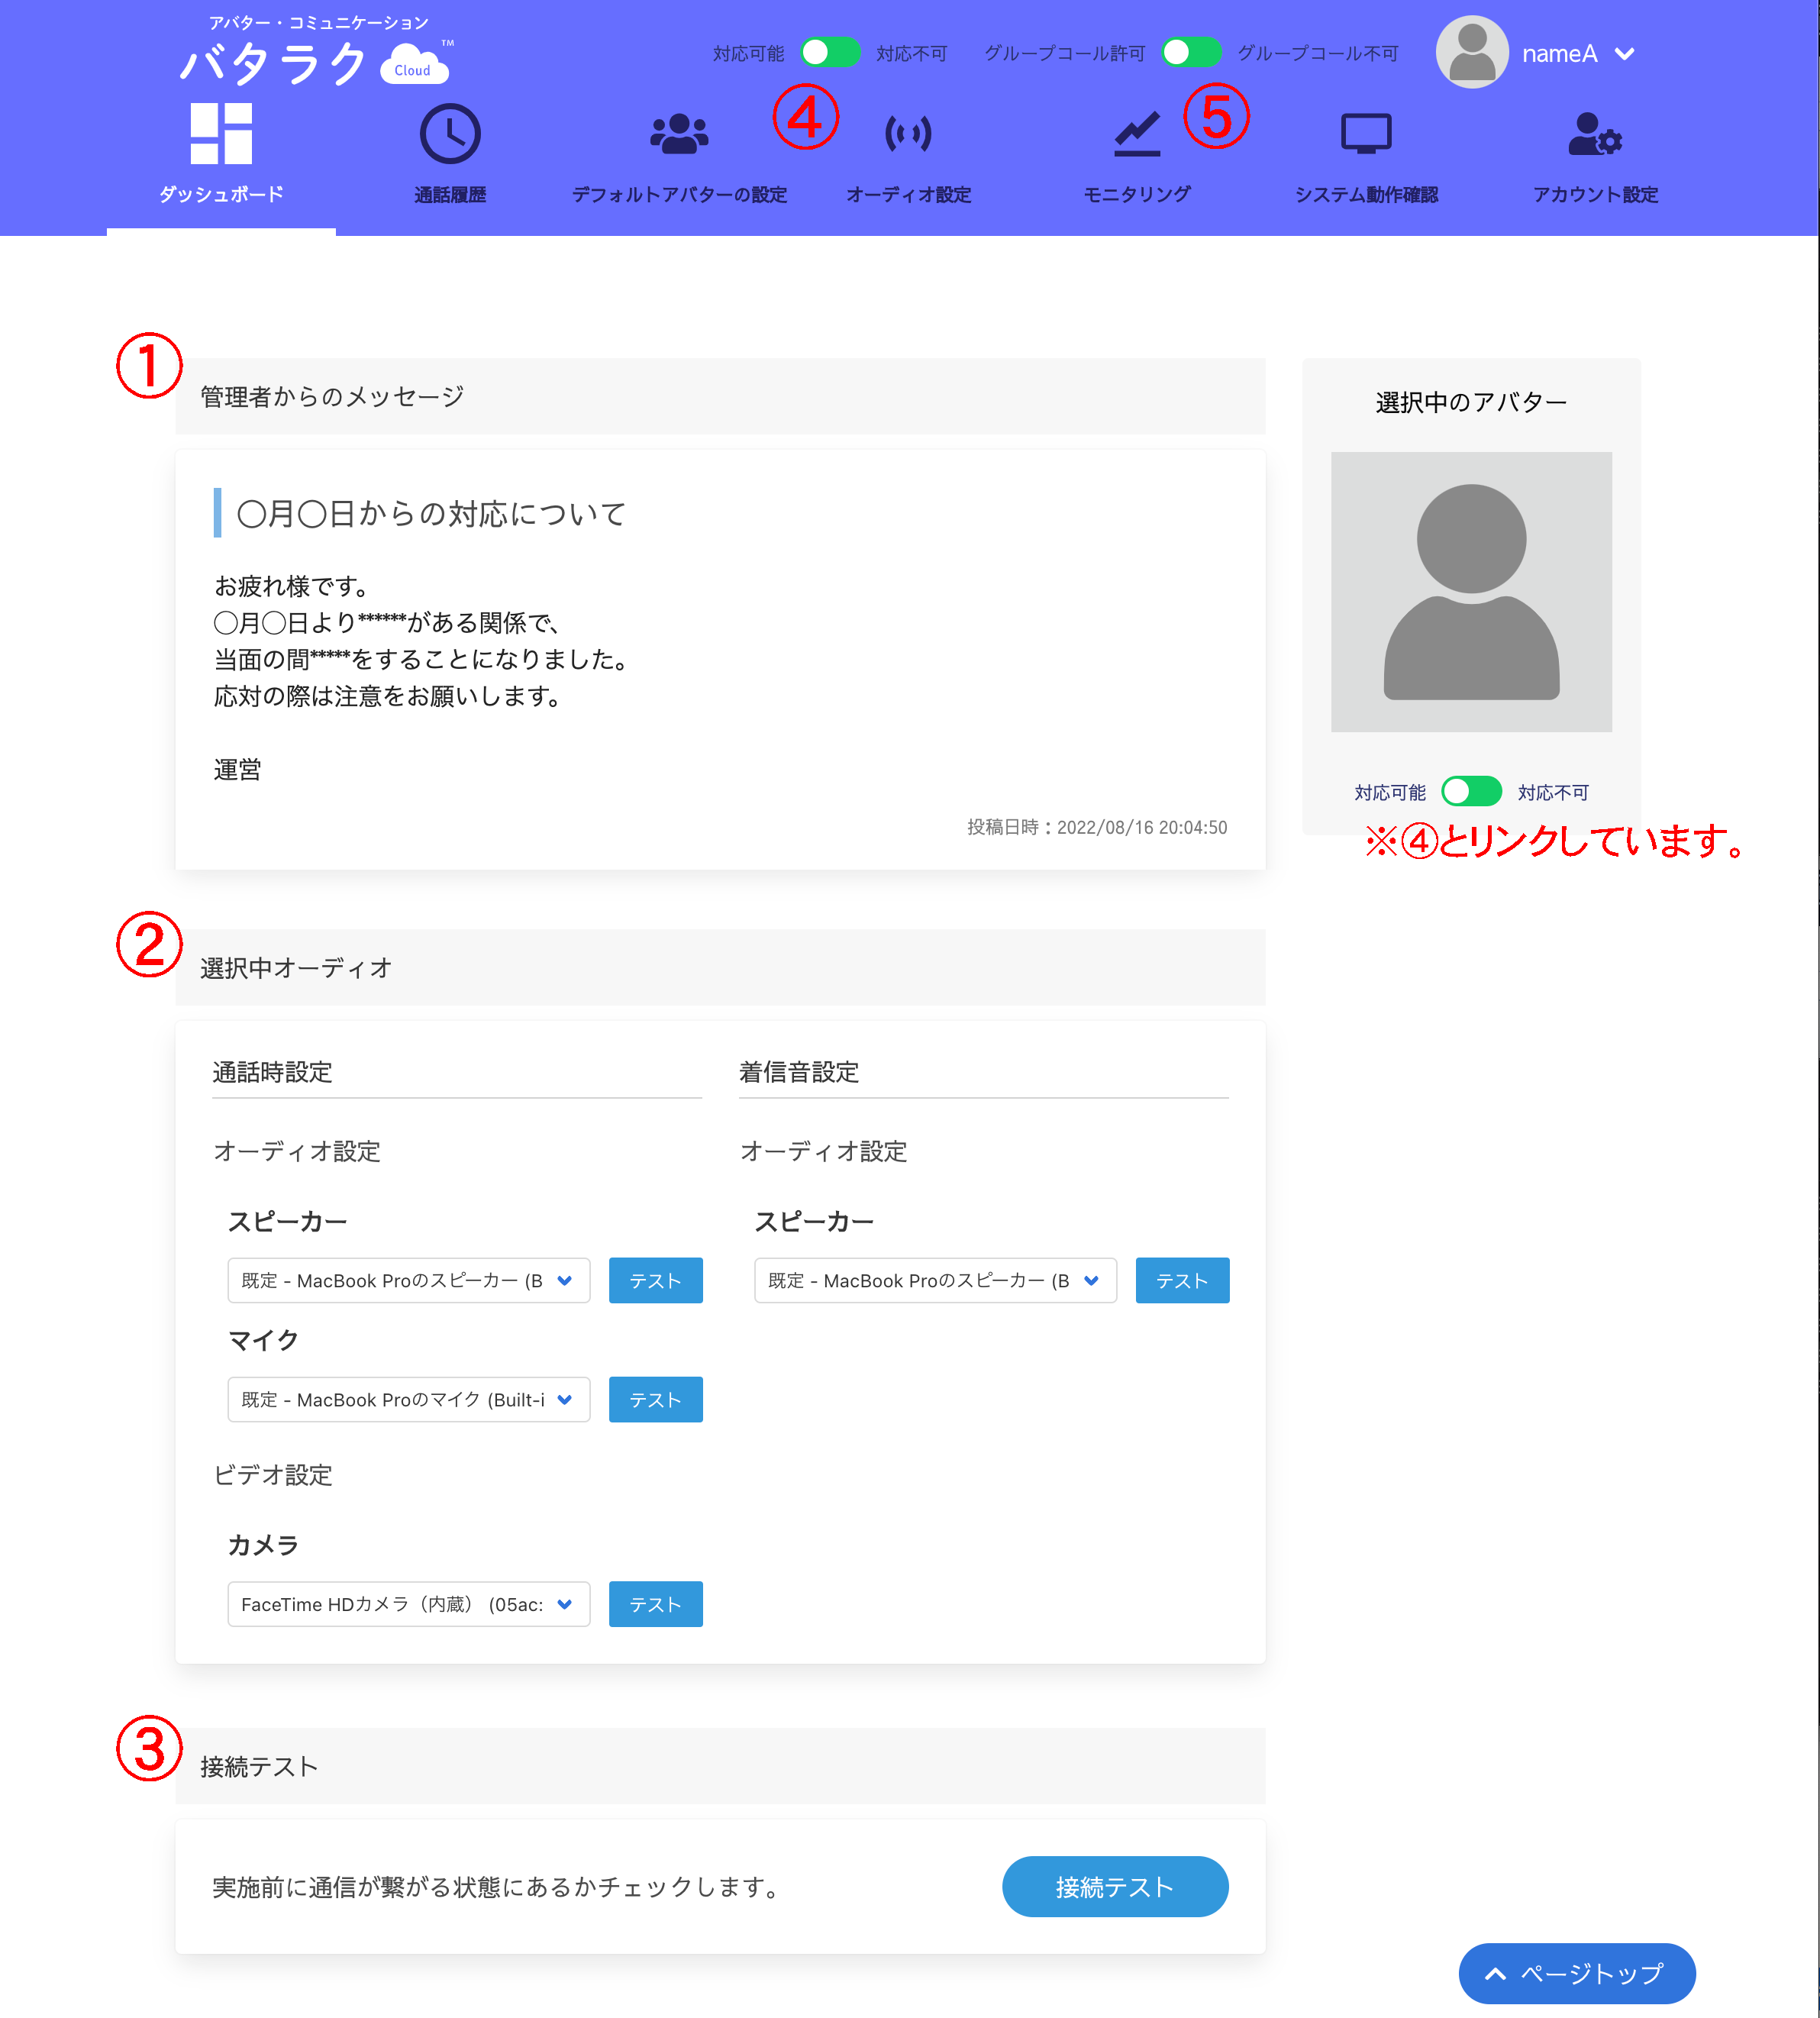Screen dimensions: 1820x2018
Task: Toggle availability switch under selected avatar
Action: pyautogui.click(x=1471, y=792)
